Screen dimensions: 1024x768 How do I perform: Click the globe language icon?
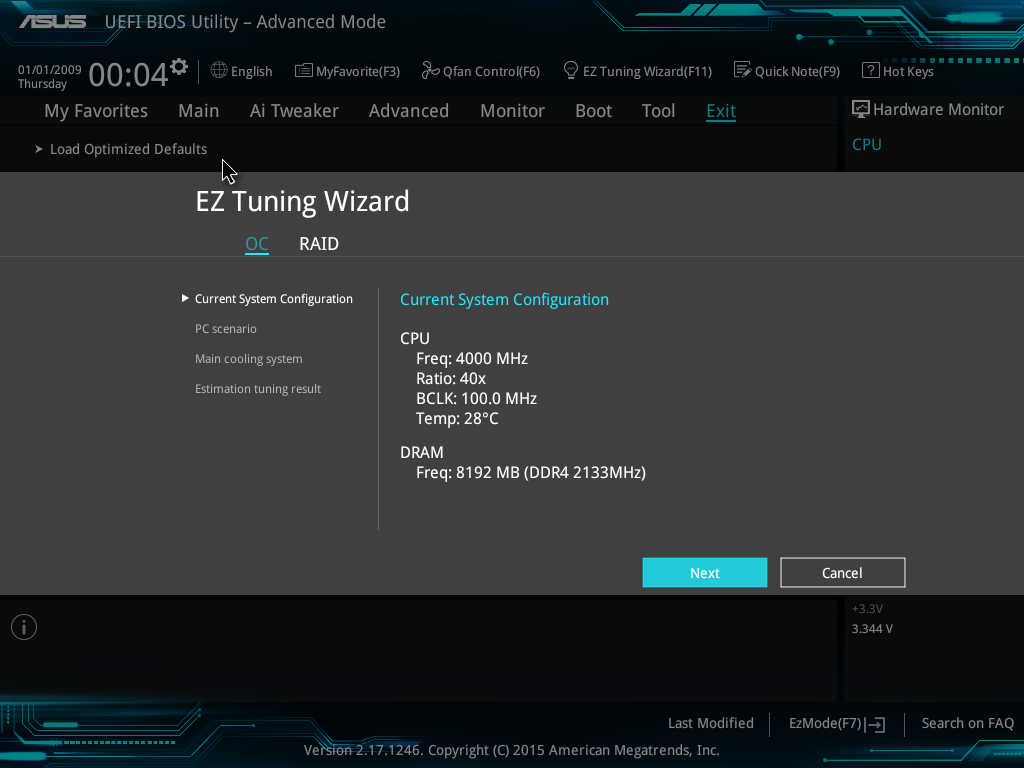click(x=219, y=71)
